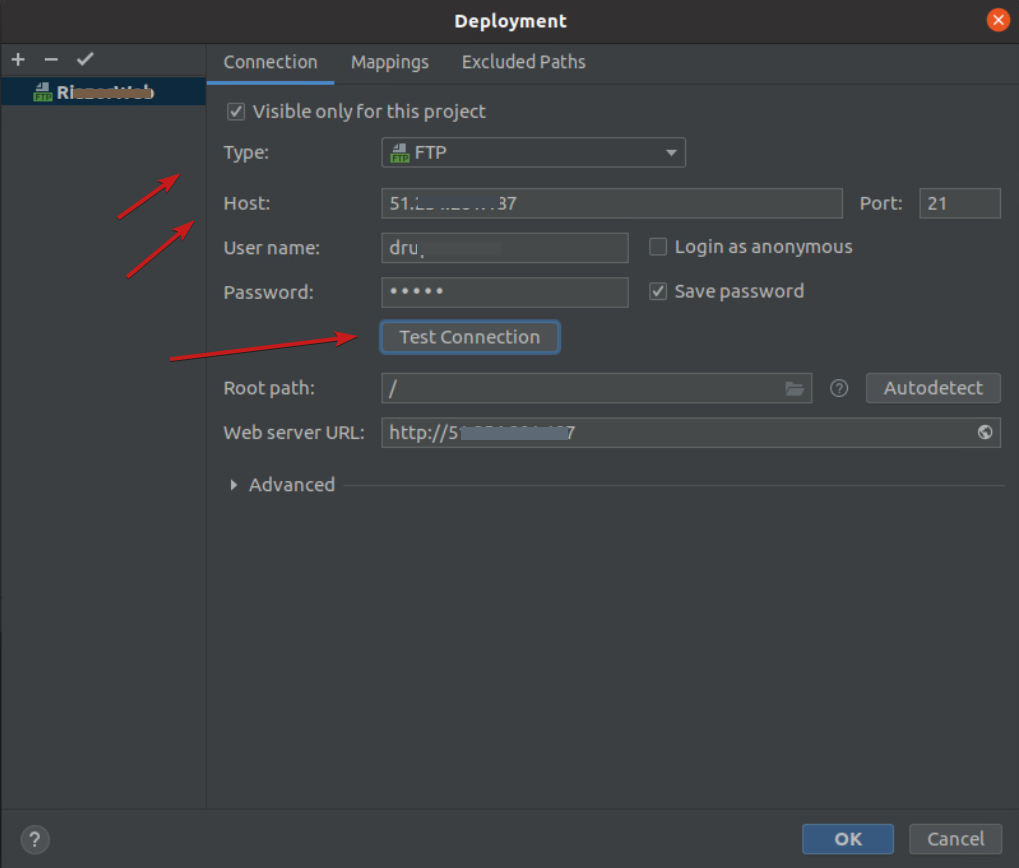Open the Type dropdown showing FTP

(x=533, y=153)
